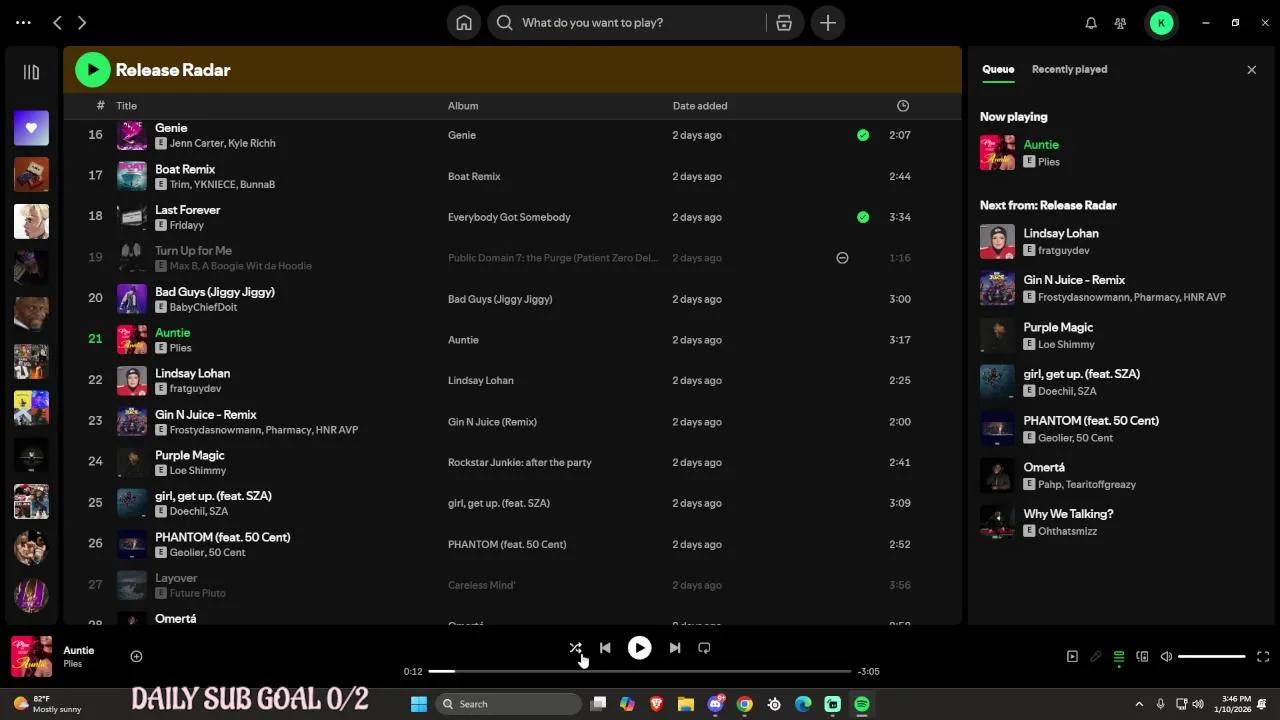
Task: Click Plies artist in Now playing queue
Action: (1049, 162)
